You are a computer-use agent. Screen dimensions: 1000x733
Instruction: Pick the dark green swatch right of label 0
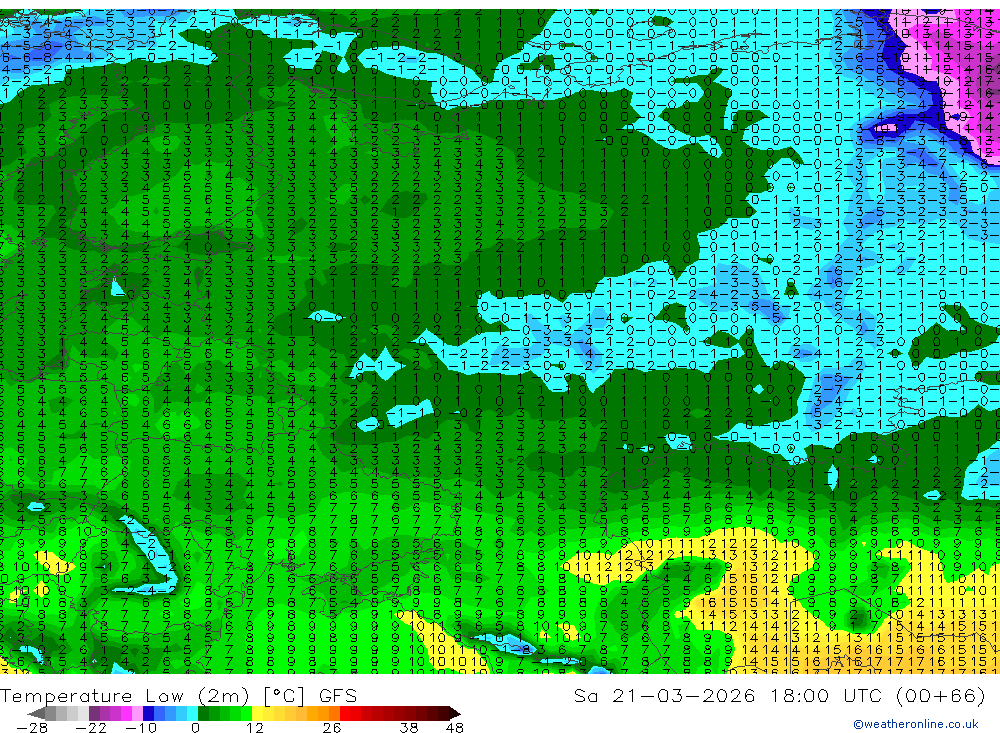(x=203, y=714)
